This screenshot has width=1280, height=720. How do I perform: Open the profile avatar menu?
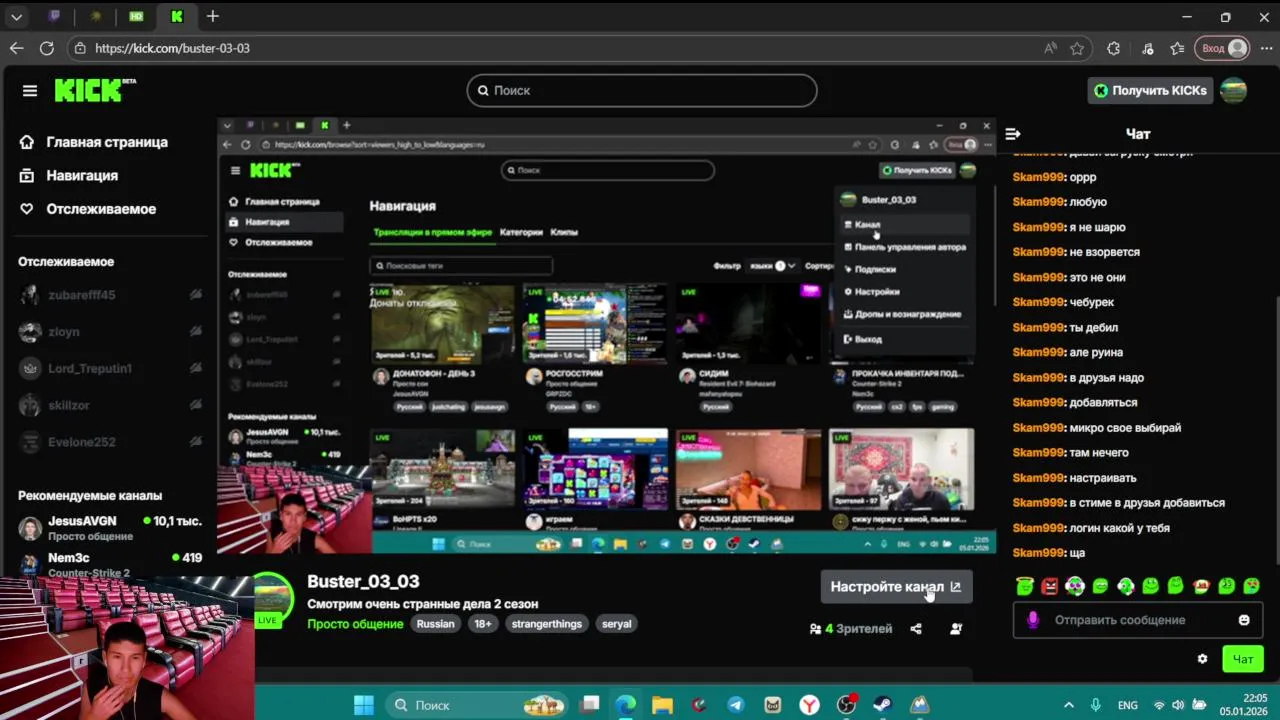pyautogui.click(x=1234, y=90)
